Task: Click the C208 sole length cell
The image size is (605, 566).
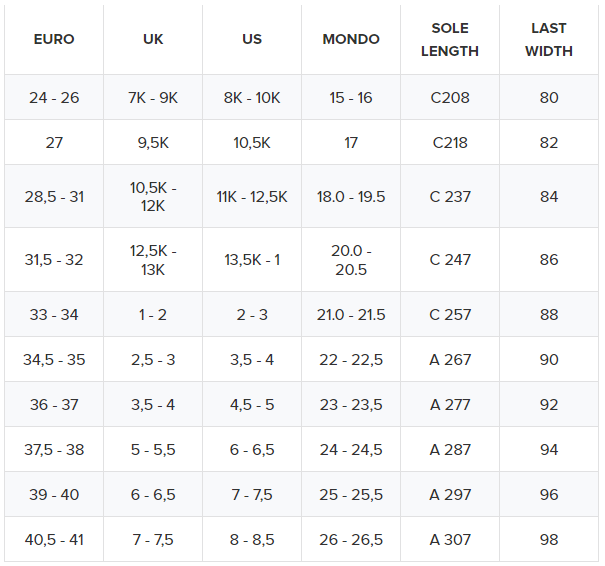Action: click(x=450, y=98)
